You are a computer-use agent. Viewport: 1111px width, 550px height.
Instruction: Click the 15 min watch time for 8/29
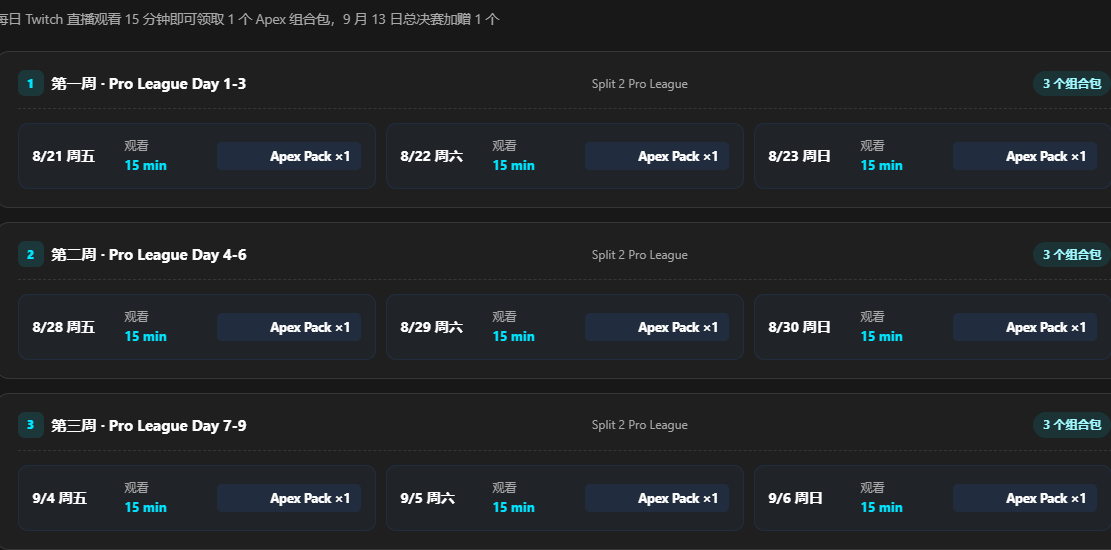point(514,336)
